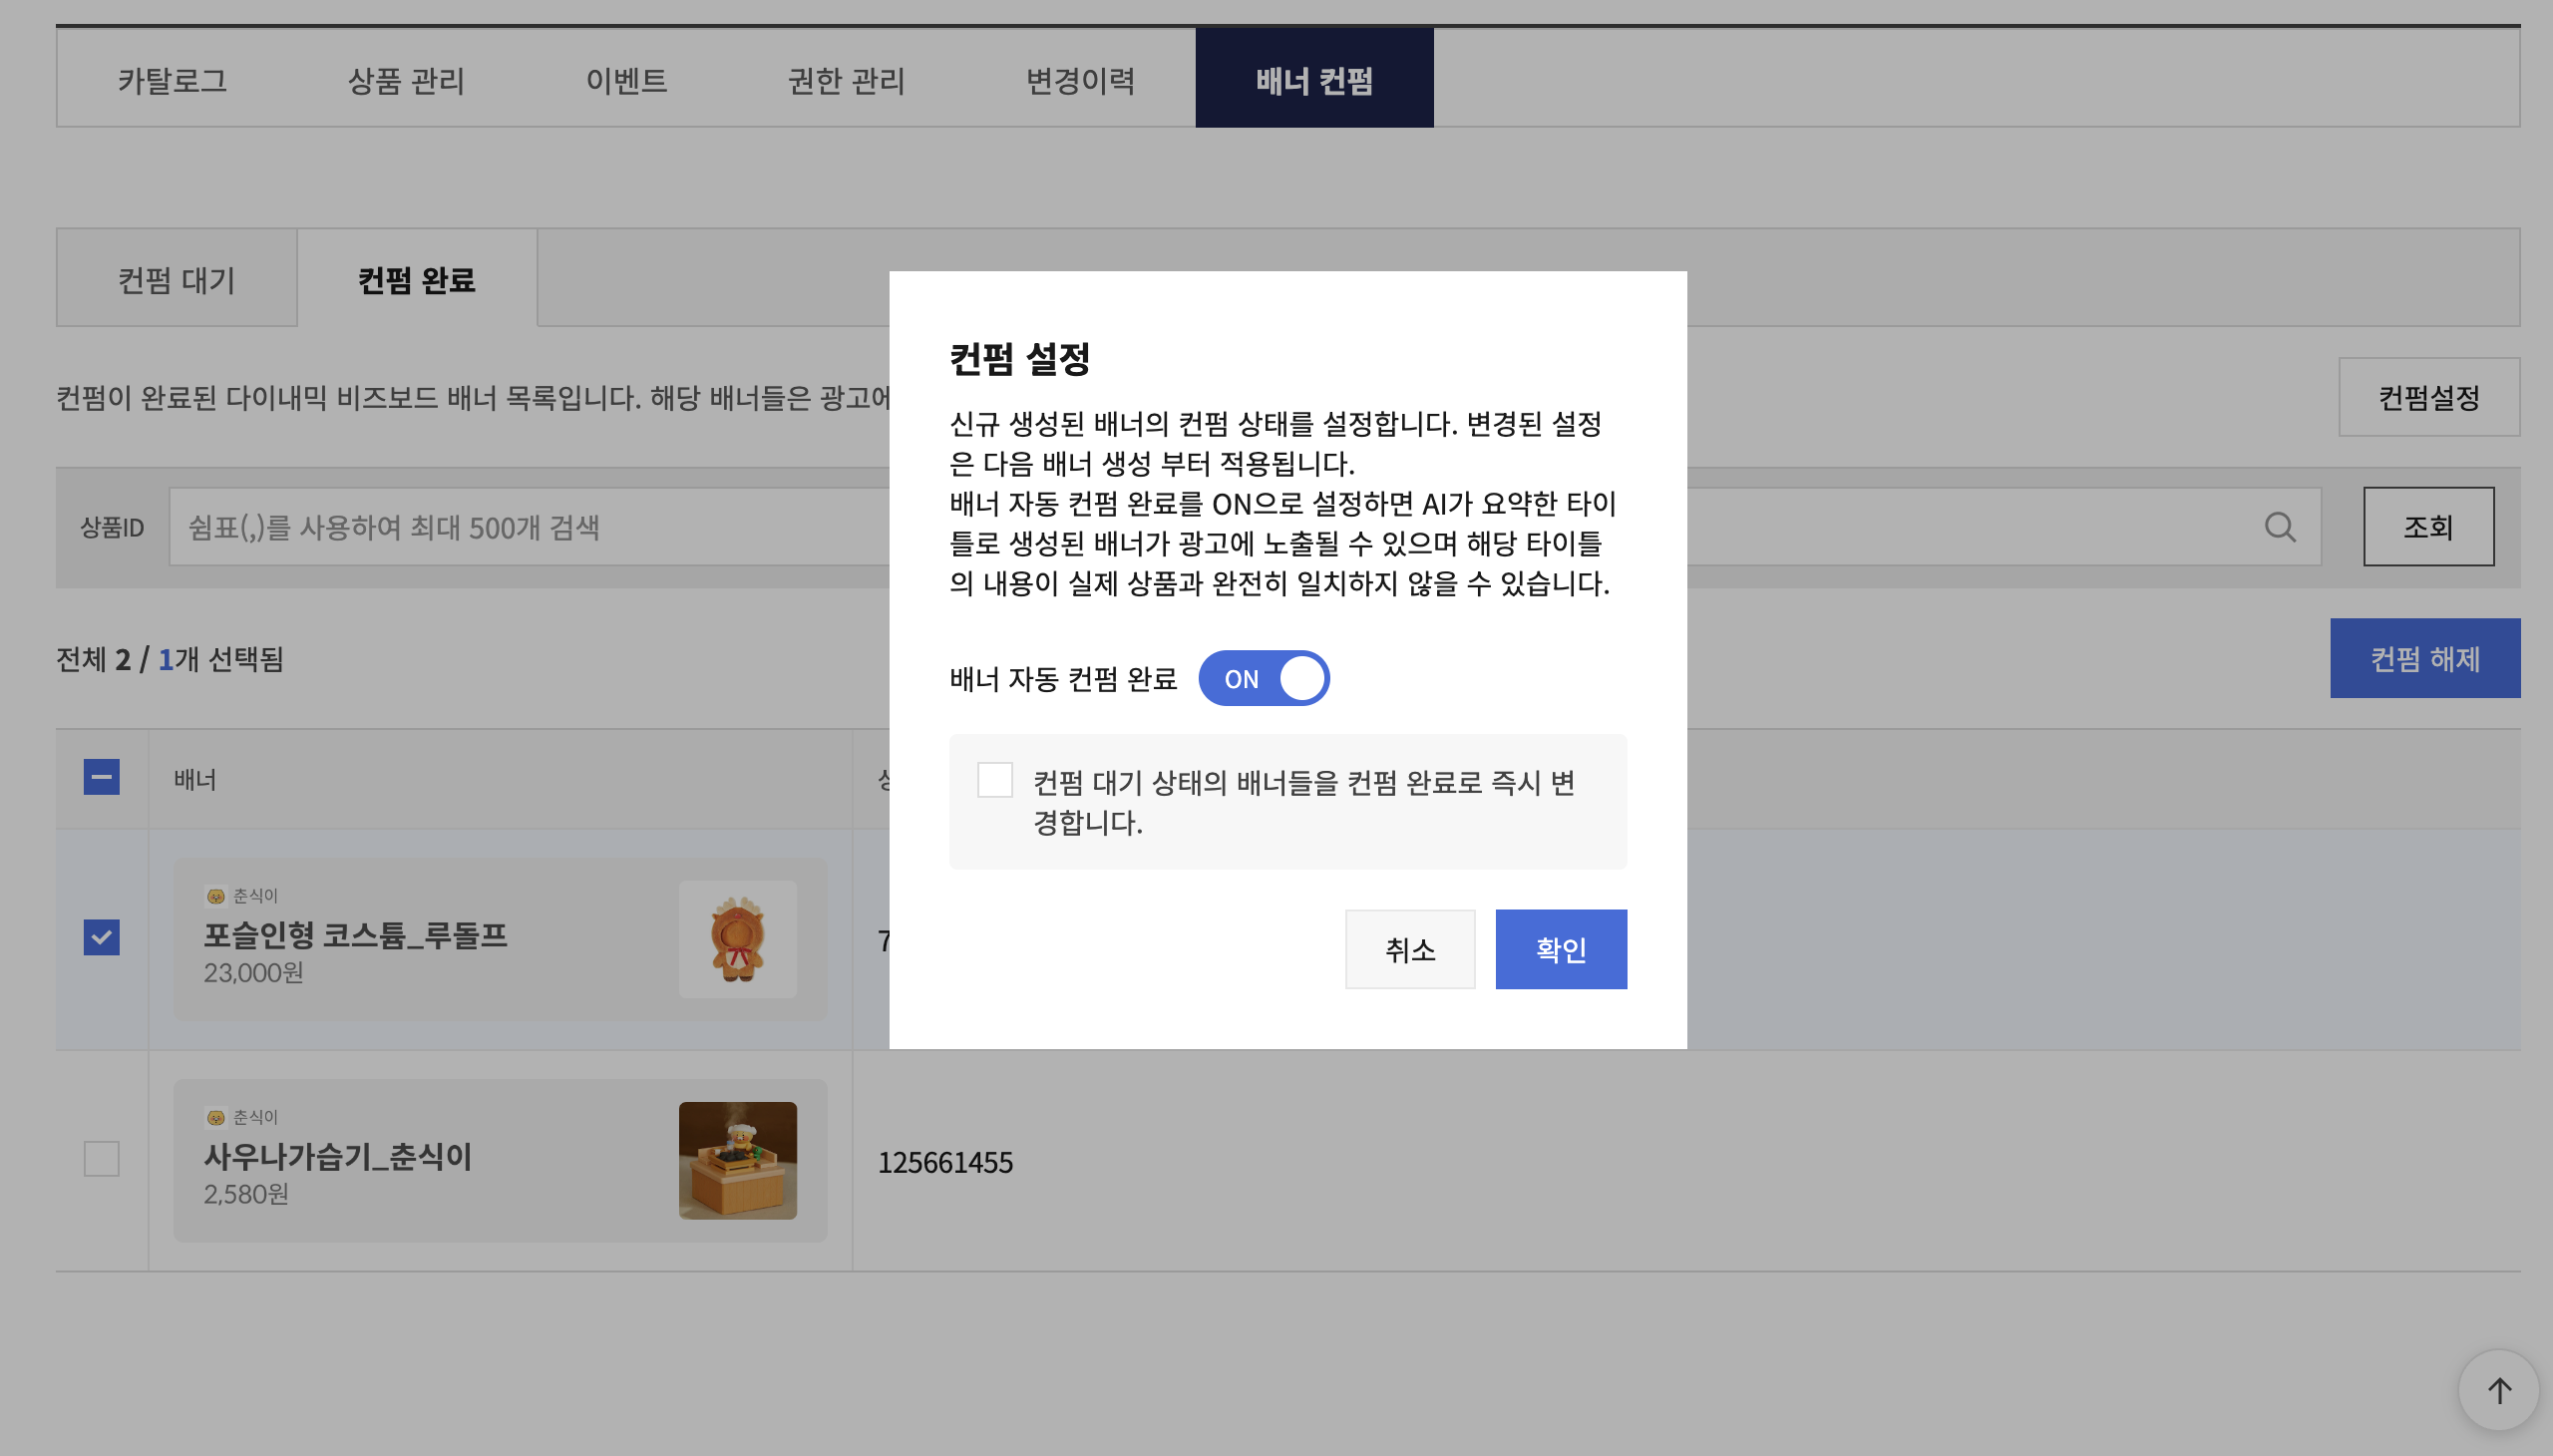
Task: Click the 사우나가습기_춘식이 product thumbnail
Action: tap(737, 1160)
